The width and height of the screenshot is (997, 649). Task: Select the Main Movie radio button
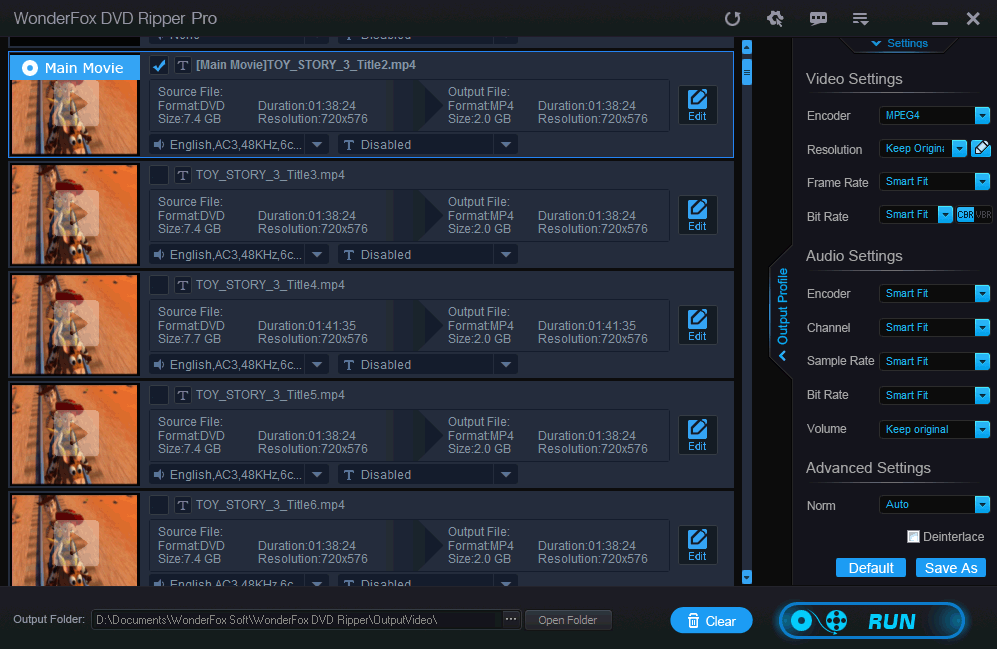coord(30,68)
